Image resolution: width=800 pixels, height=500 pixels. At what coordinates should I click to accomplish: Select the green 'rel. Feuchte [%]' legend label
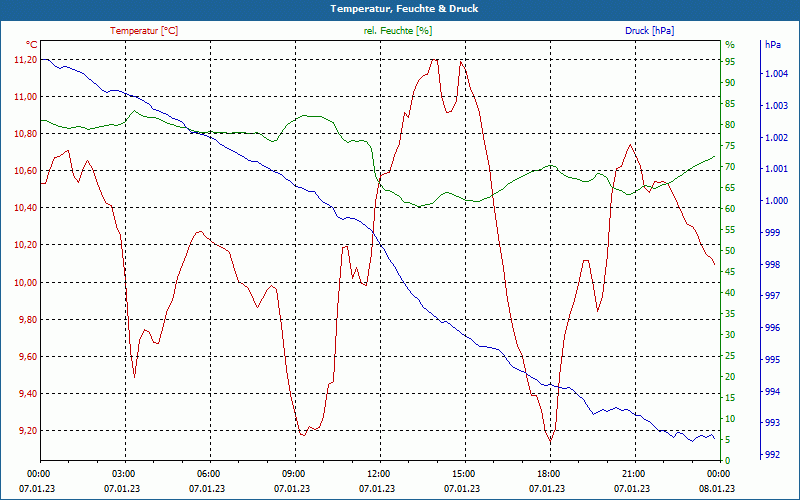tap(398, 31)
